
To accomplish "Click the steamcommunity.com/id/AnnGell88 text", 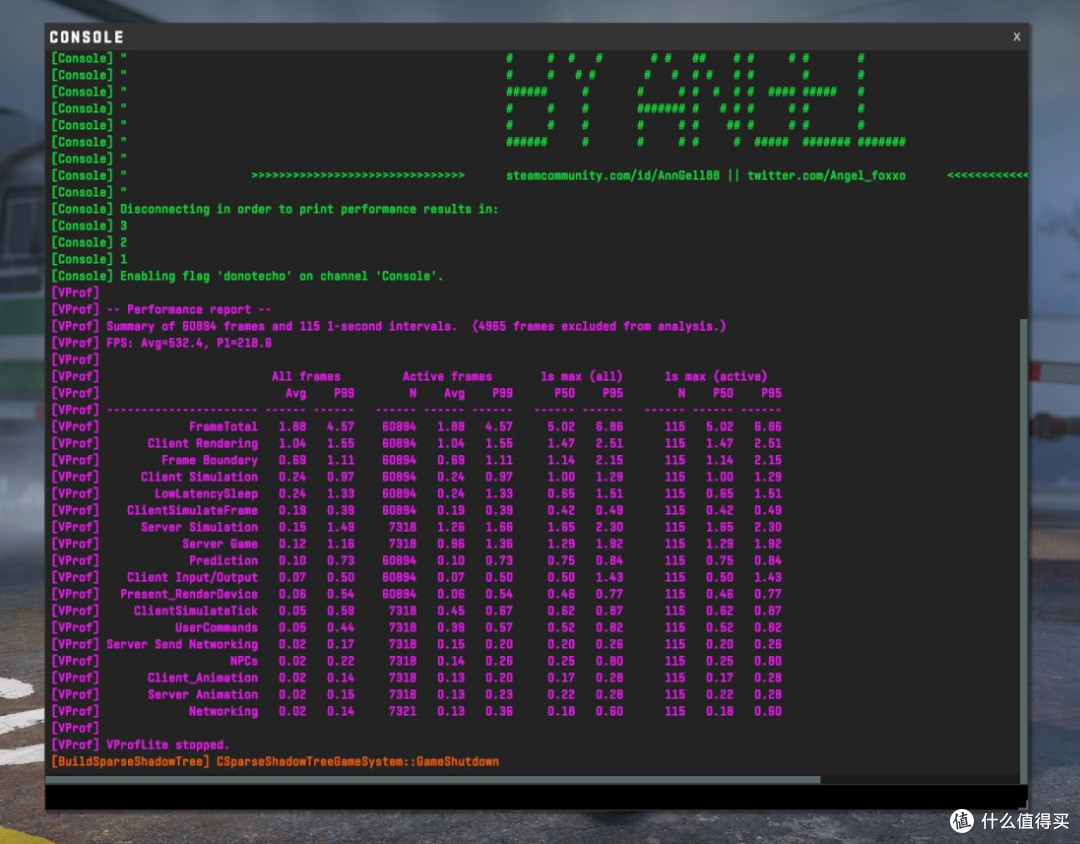I will pyautogui.click(x=612, y=175).
